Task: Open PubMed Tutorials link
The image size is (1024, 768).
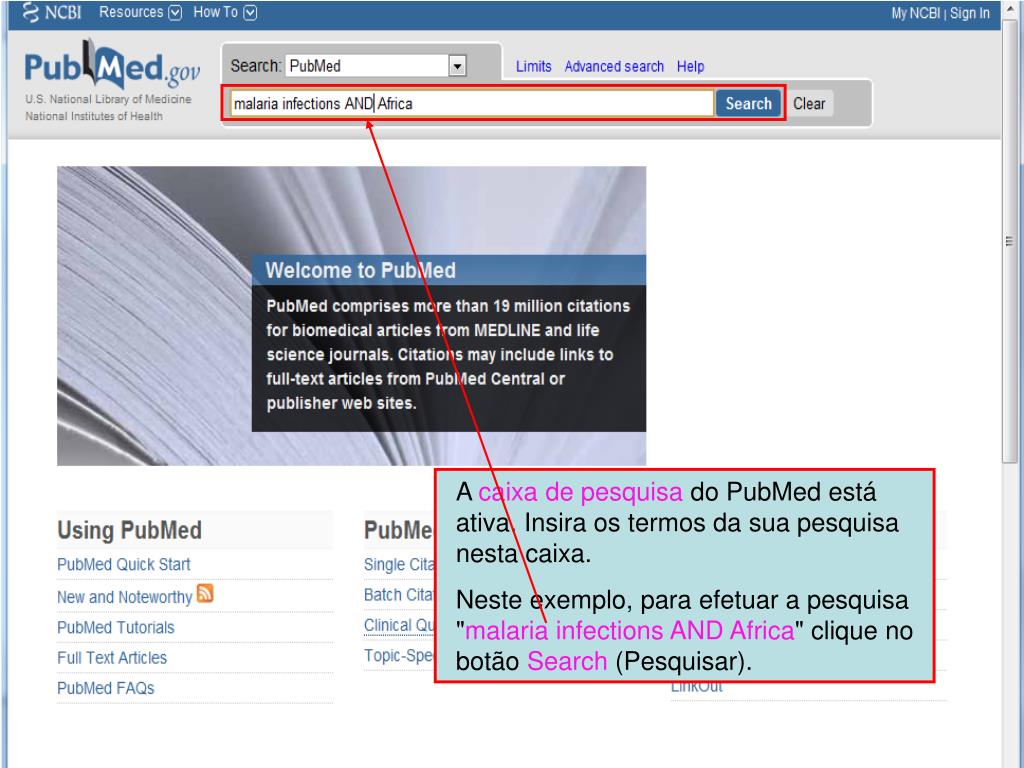Action: click(x=116, y=628)
